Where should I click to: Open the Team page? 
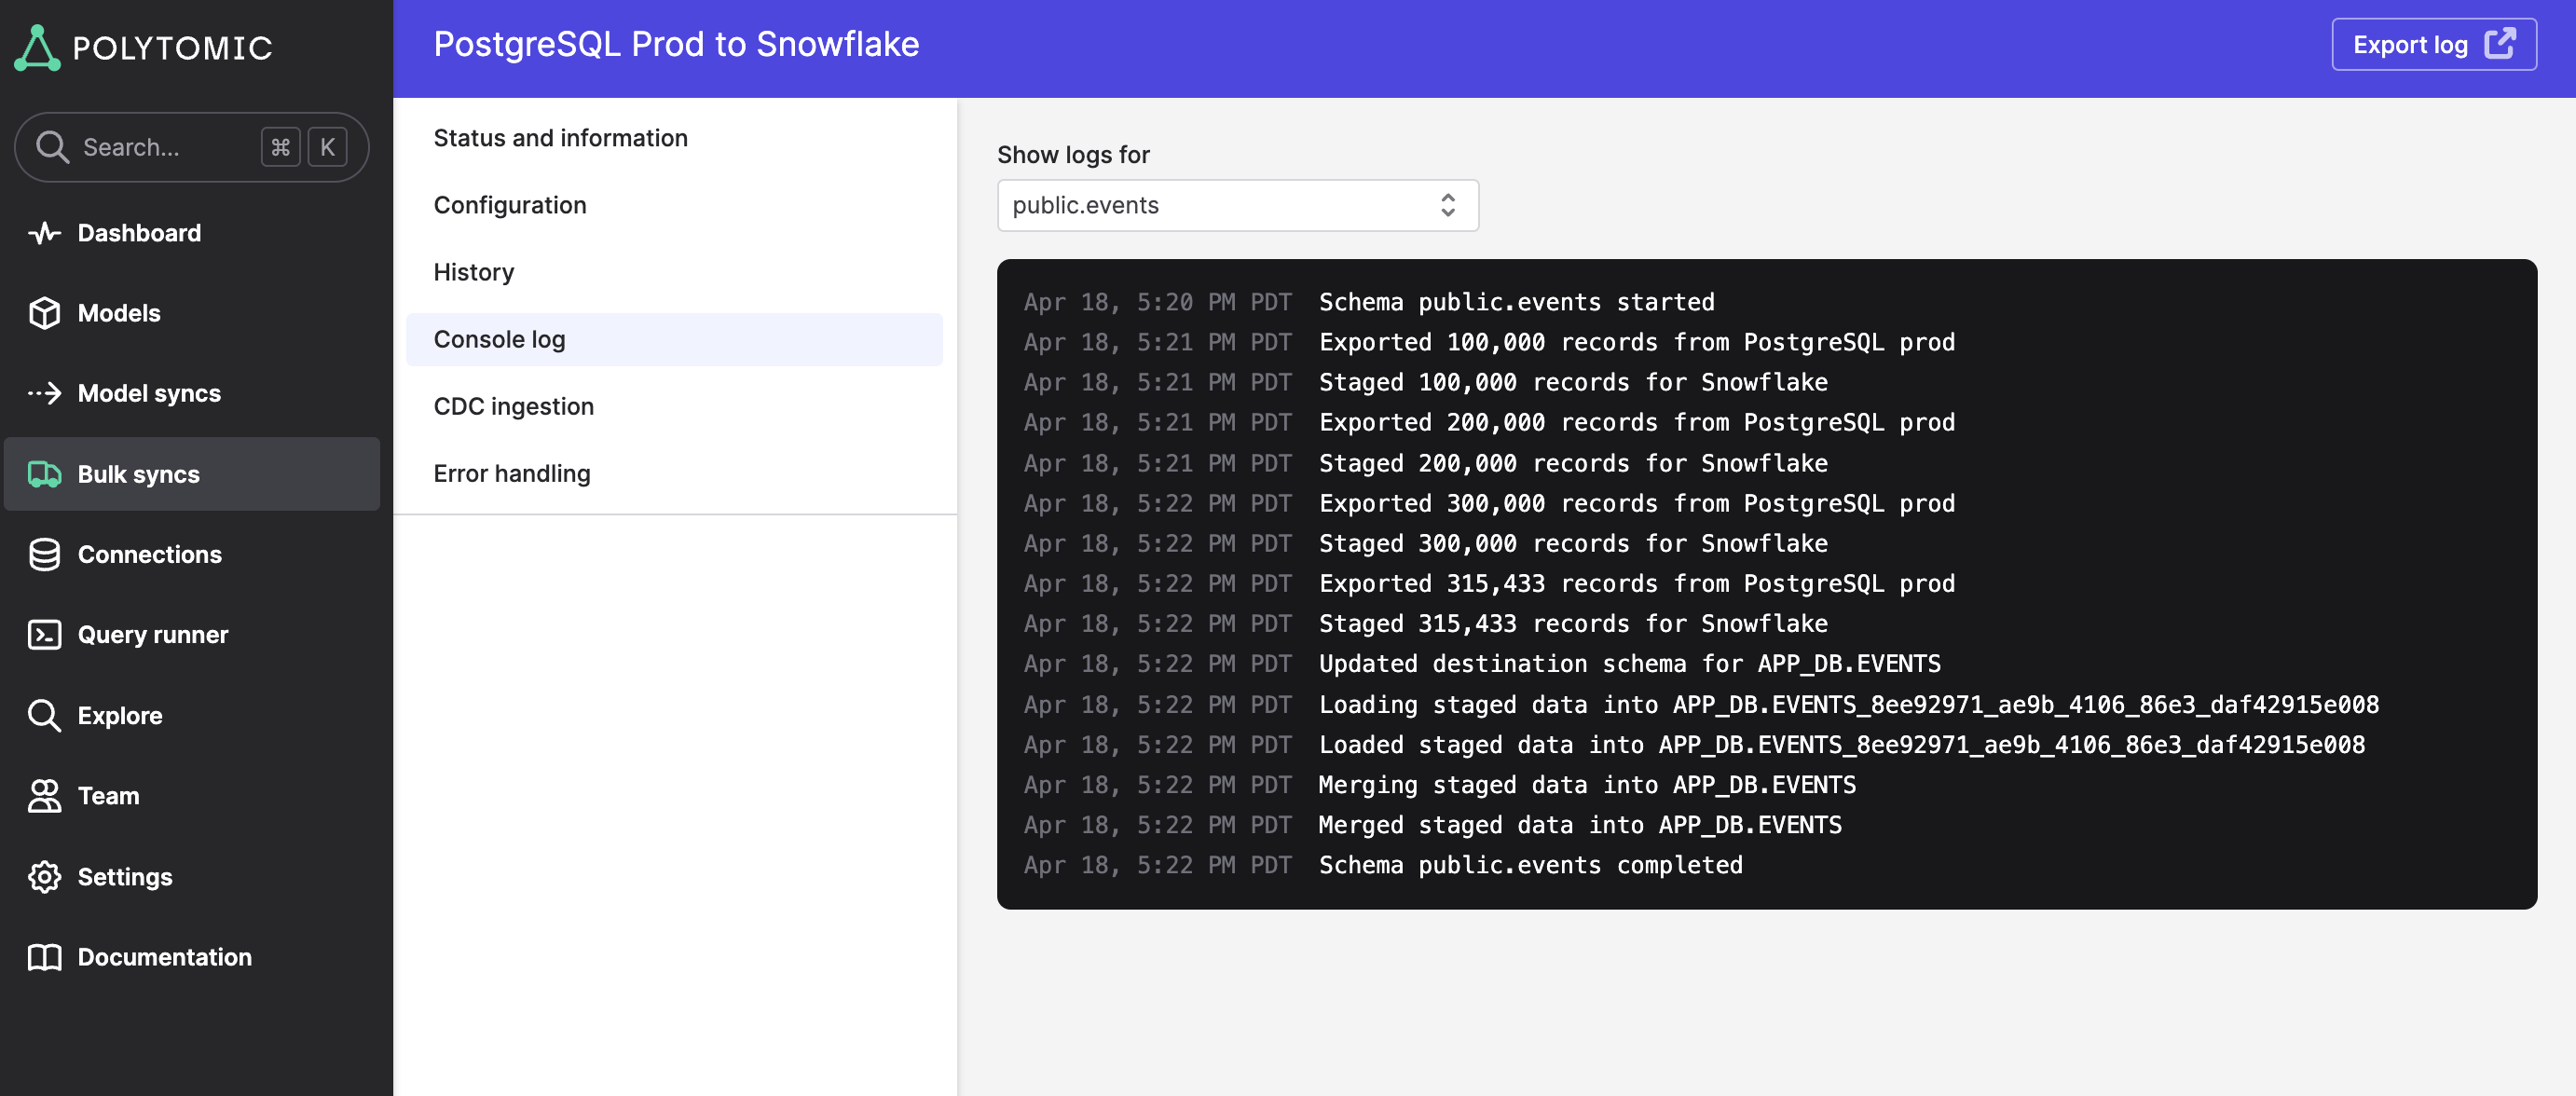tap(108, 796)
